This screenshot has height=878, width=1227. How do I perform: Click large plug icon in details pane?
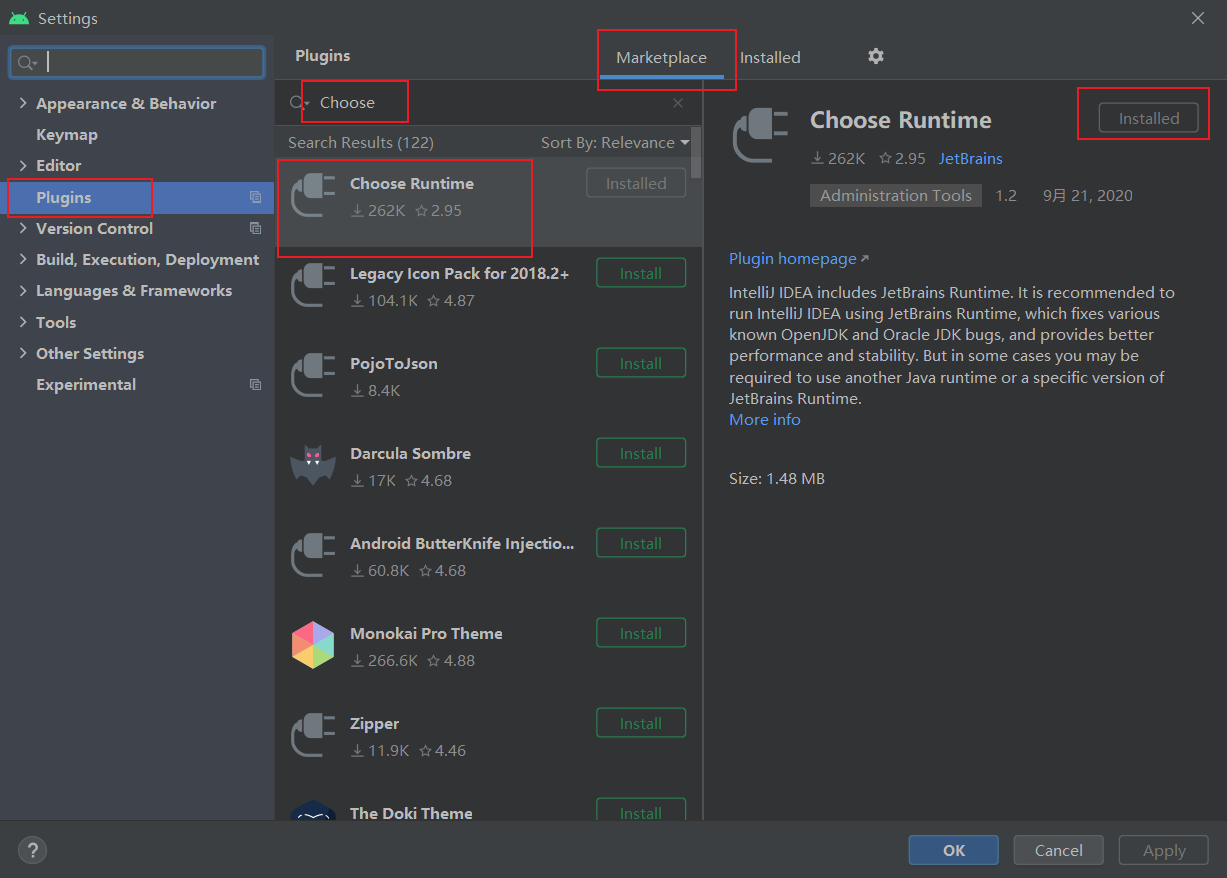point(763,134)
